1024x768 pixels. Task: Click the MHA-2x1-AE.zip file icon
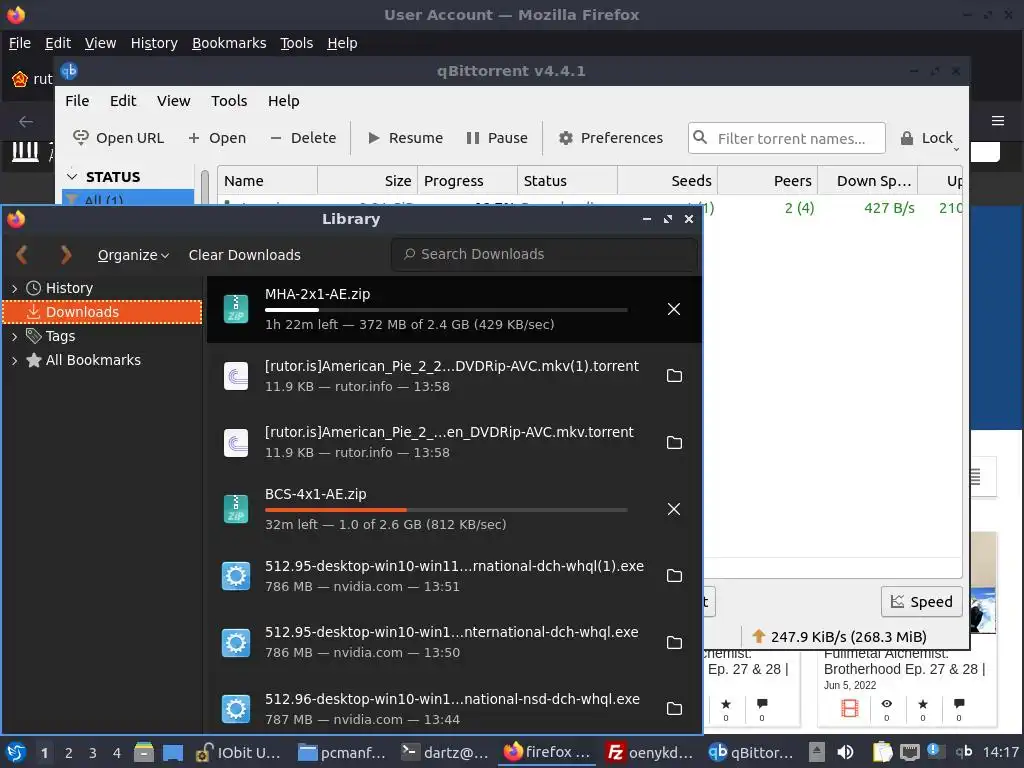tap(236, 309)
